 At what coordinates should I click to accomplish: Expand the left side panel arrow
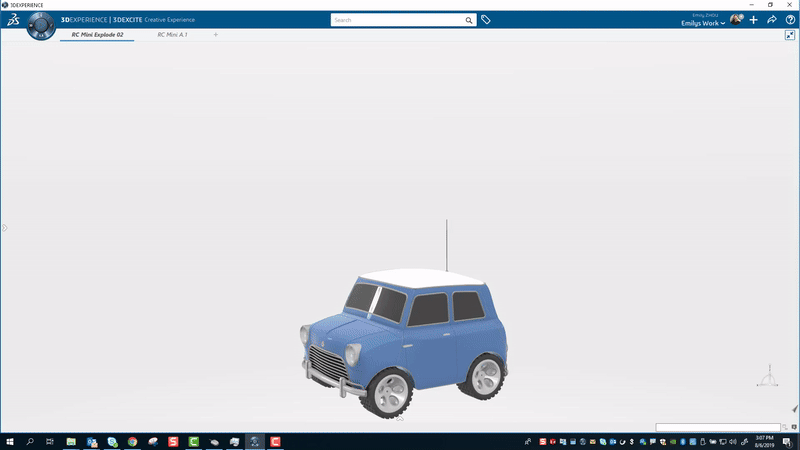(x=4, y=228)
